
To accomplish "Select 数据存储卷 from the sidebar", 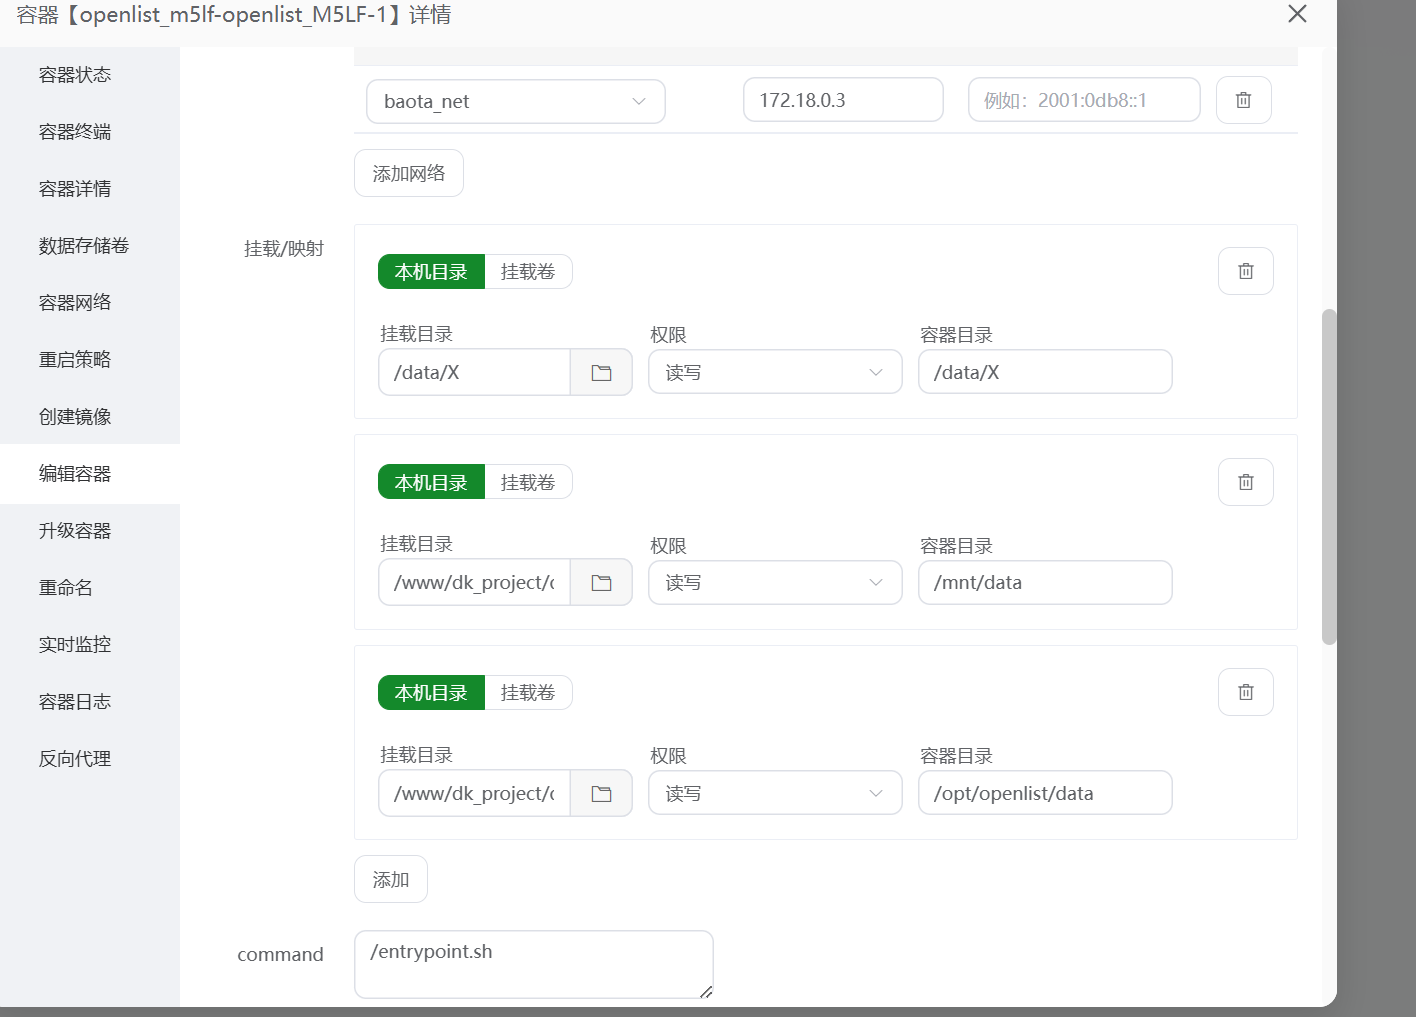I will click(83, 245).
